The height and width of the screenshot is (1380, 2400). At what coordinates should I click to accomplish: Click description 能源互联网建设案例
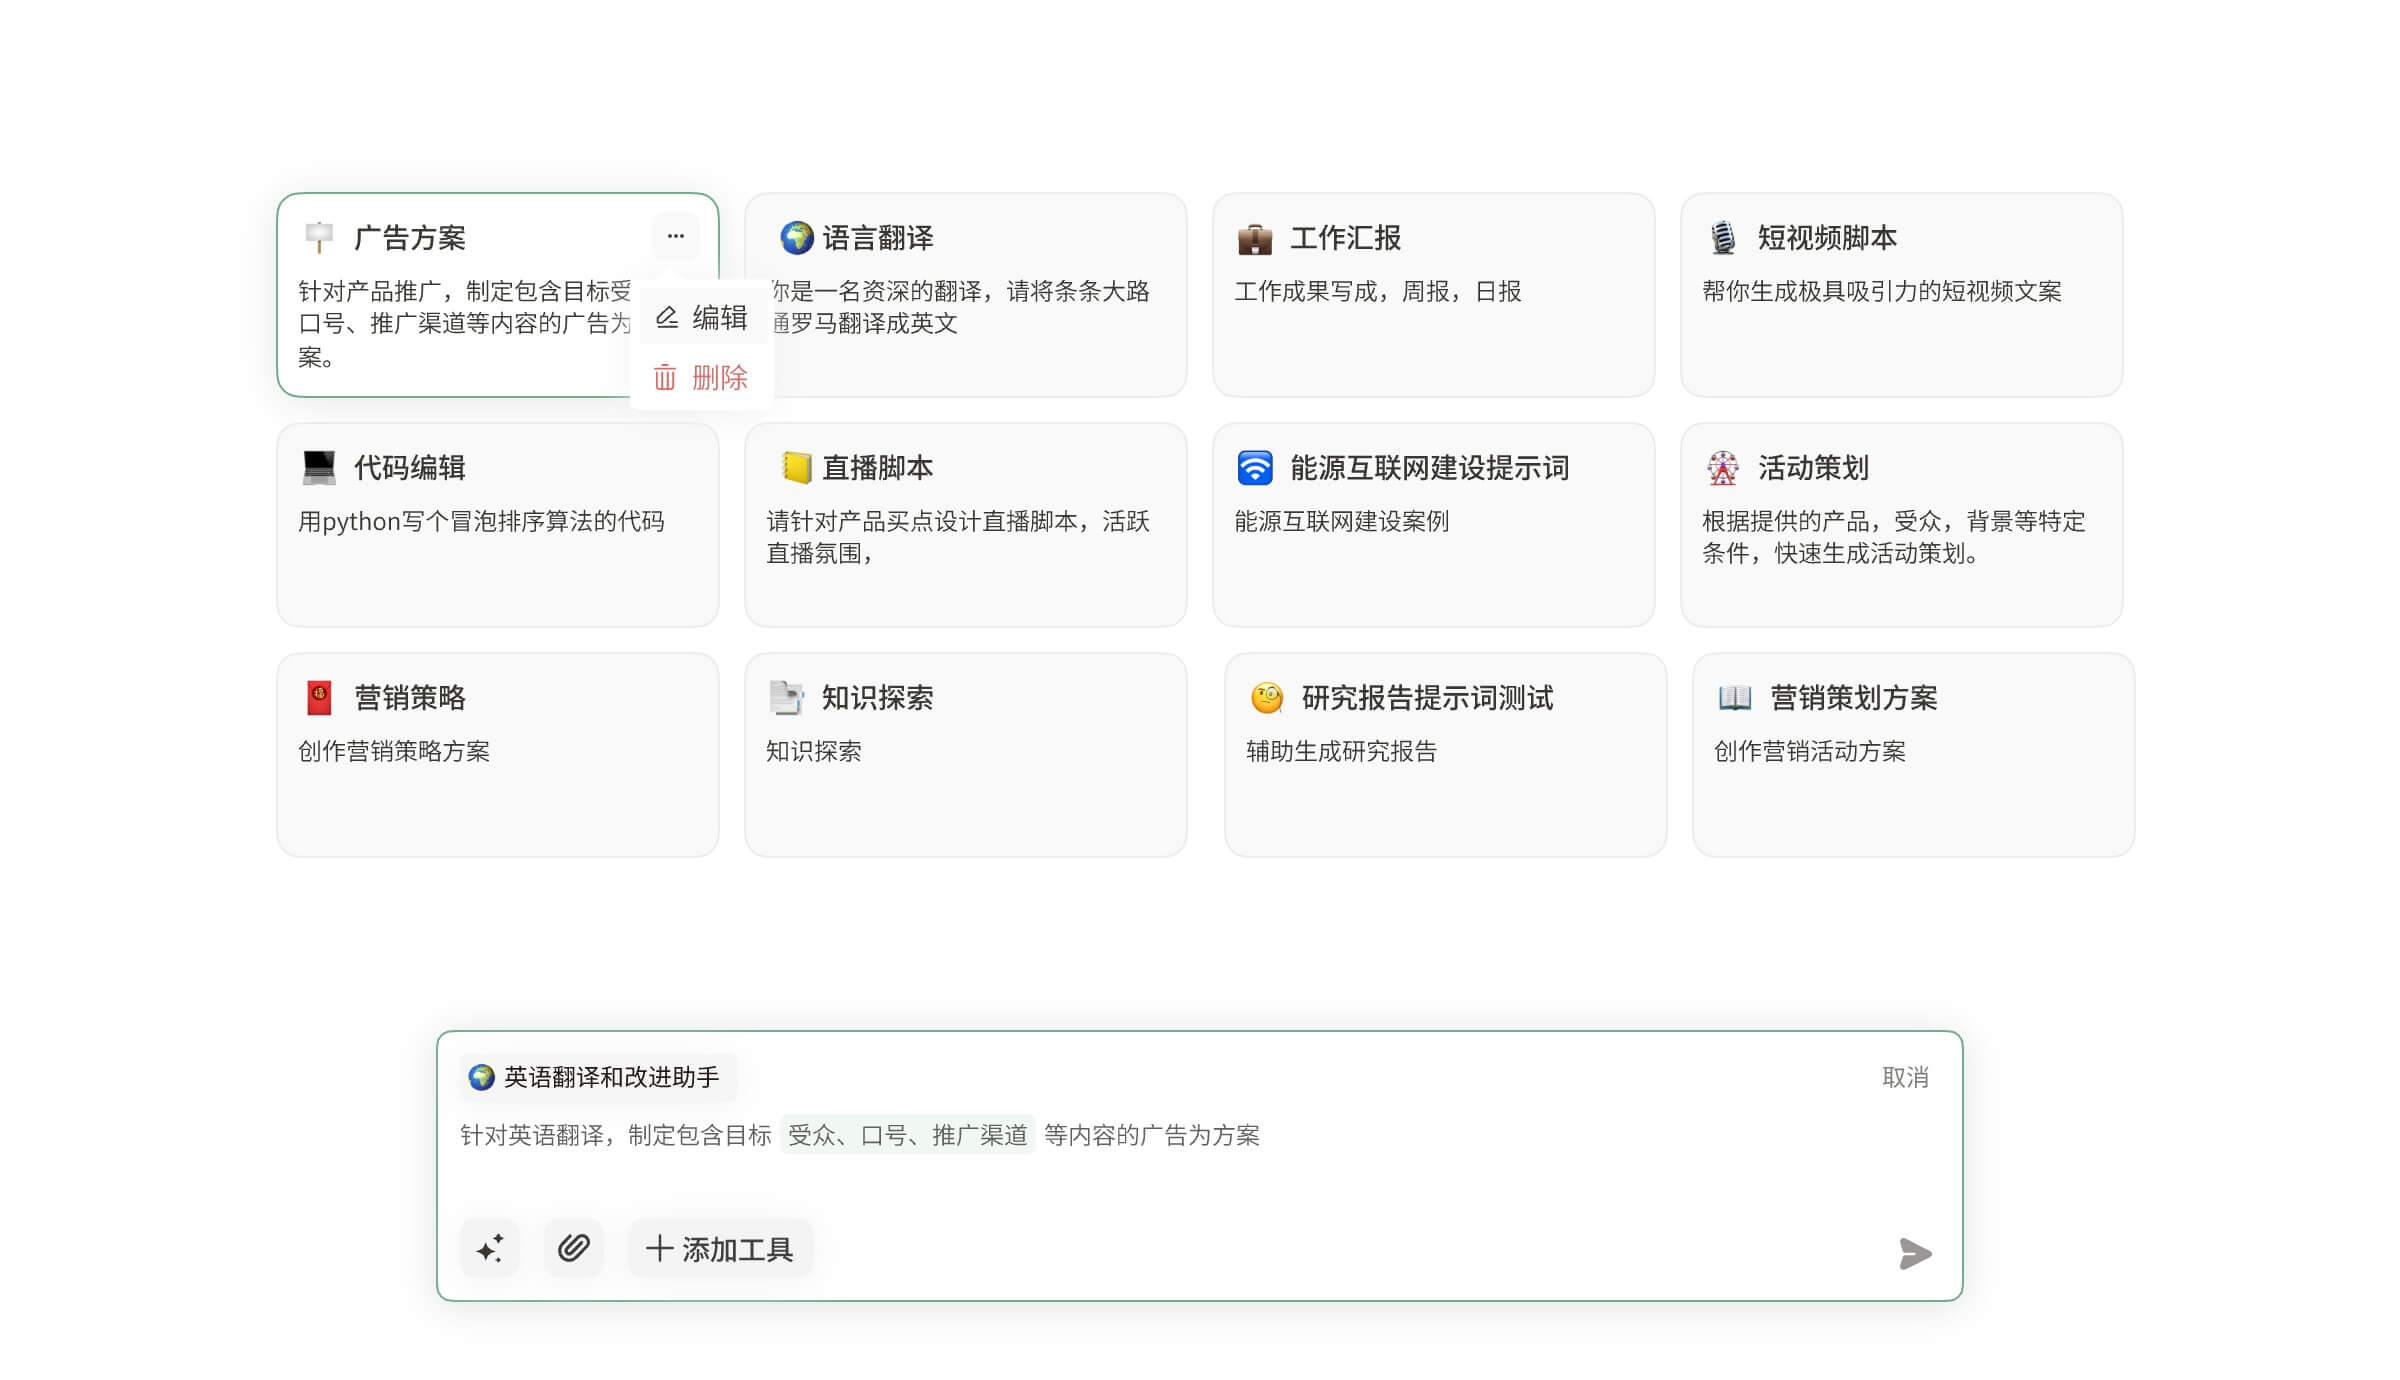pos(1342,521)
